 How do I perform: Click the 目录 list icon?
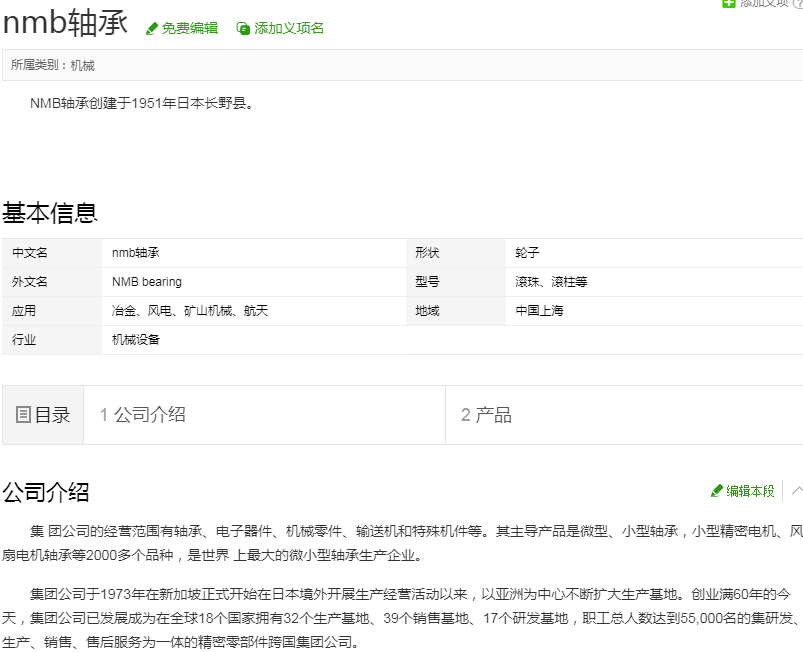[23, 415]
